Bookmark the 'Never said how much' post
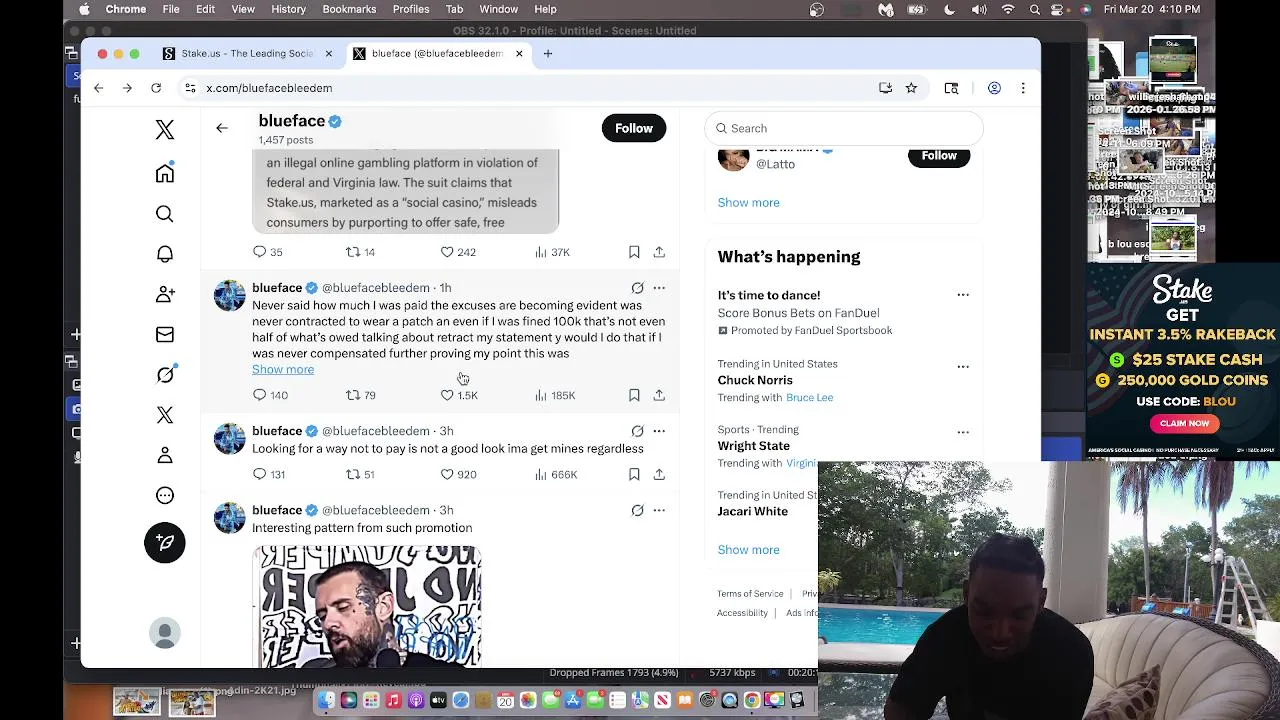1280x720 pixels. [634, 395]
